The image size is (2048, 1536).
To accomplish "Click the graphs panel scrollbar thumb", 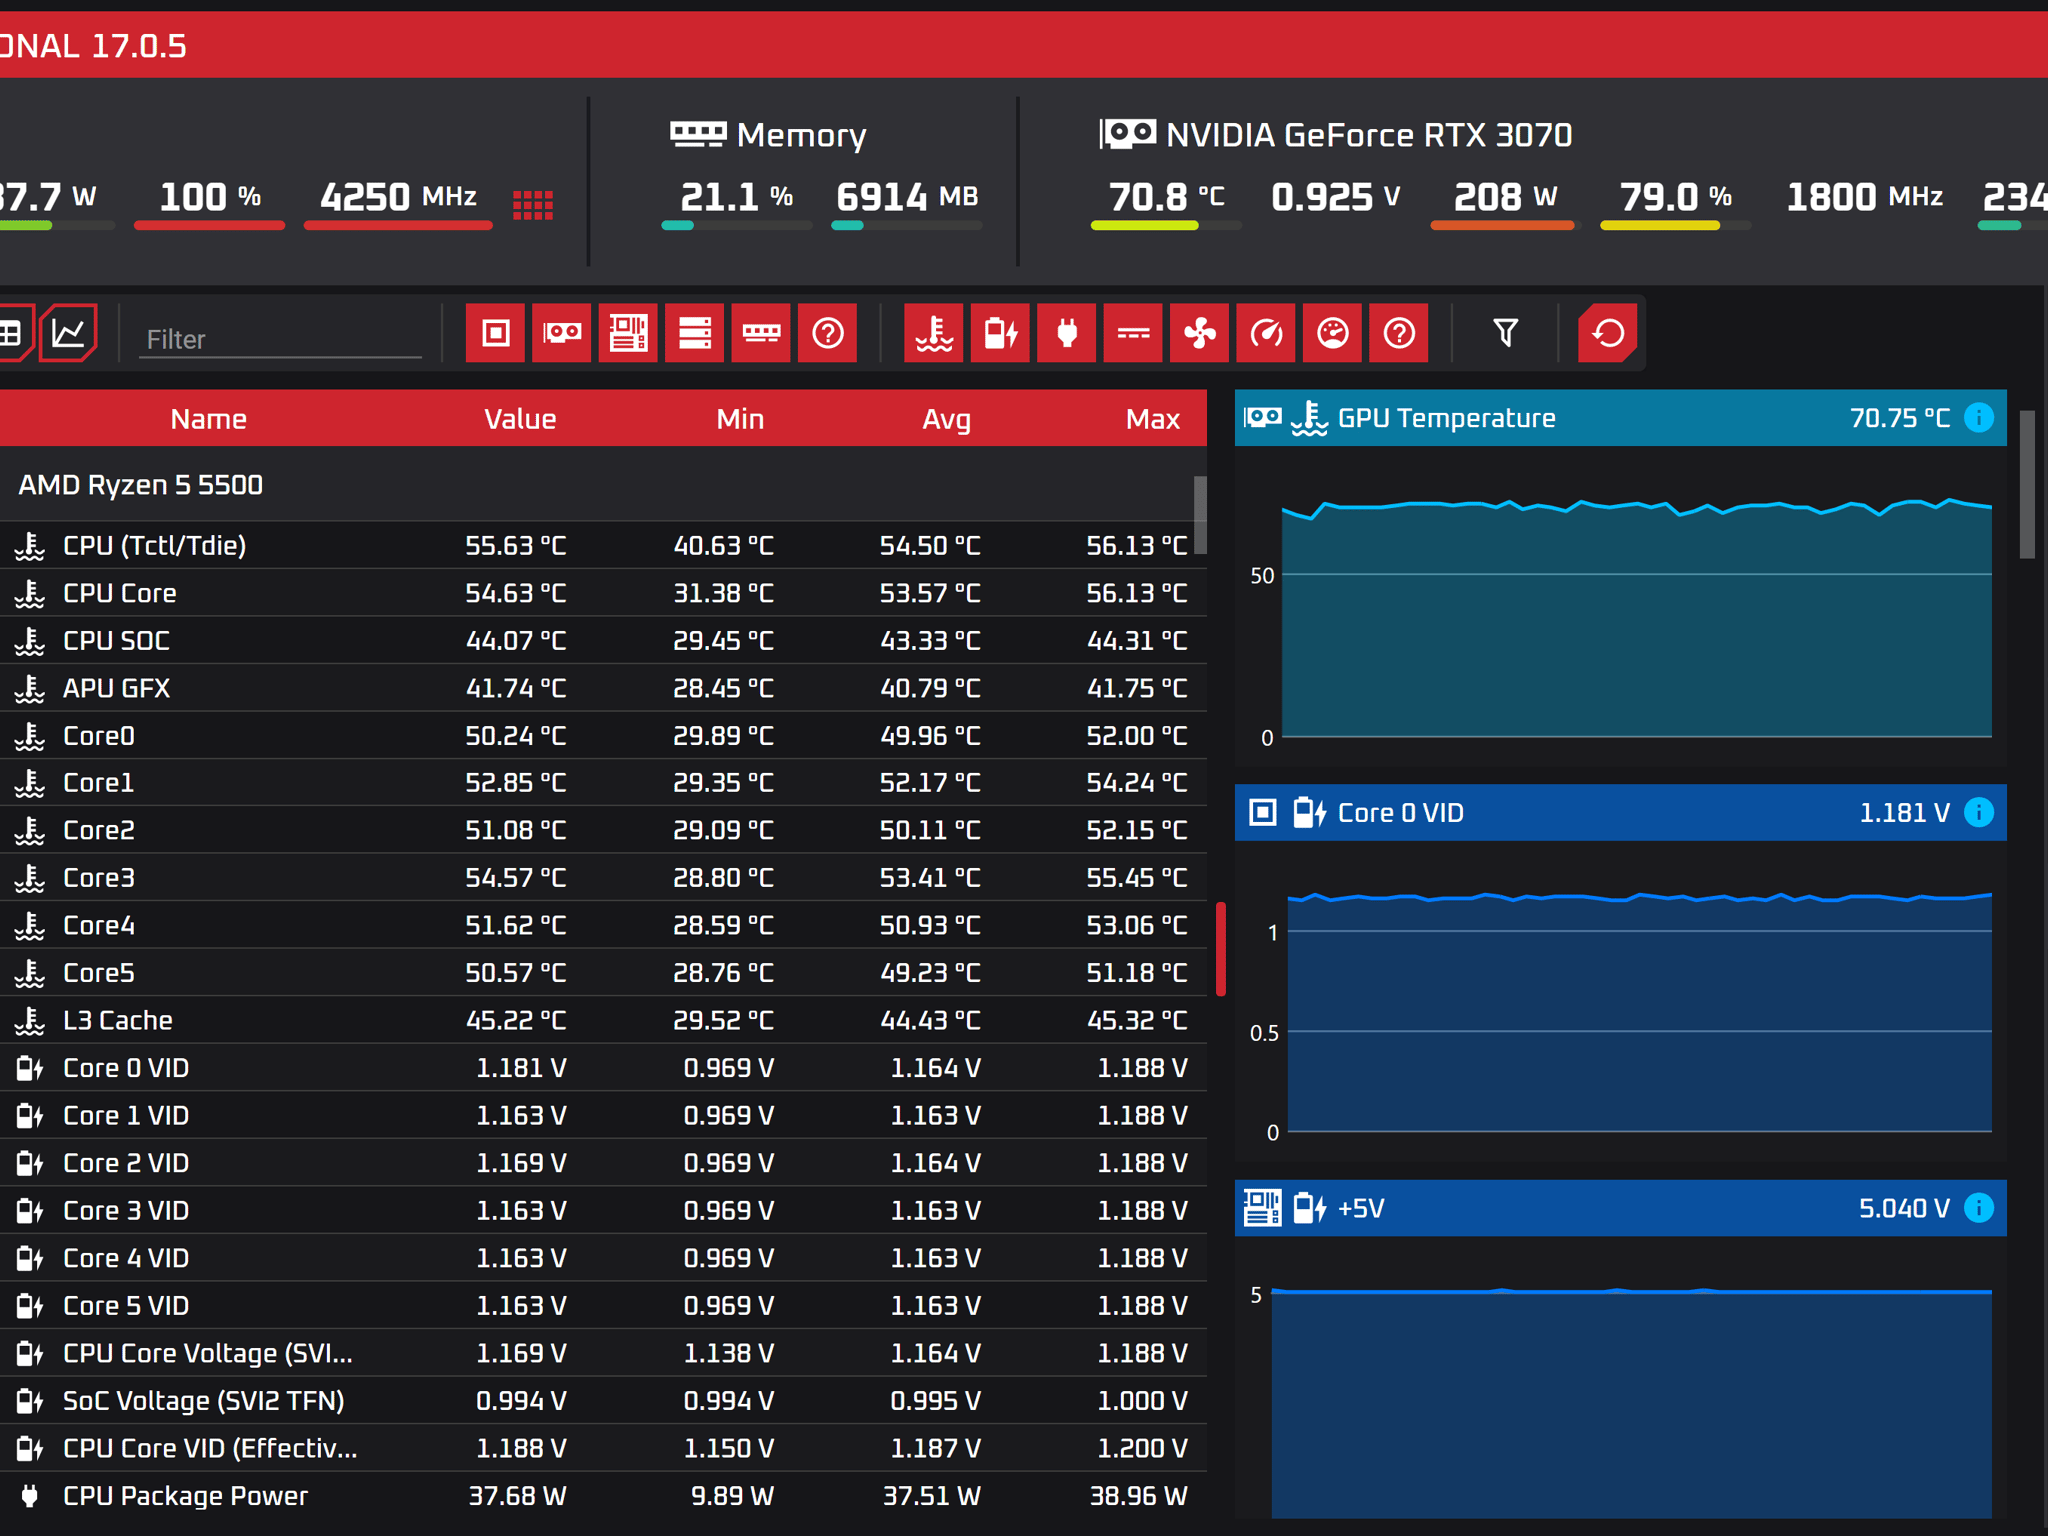I will [2027, 484].
